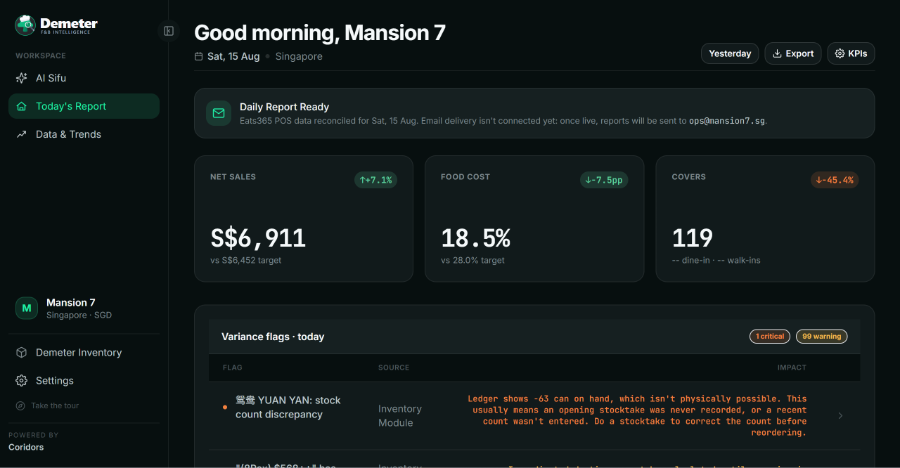This screenshot has height=468, width=900.
Task: Export the daily report
Action: 793,53
